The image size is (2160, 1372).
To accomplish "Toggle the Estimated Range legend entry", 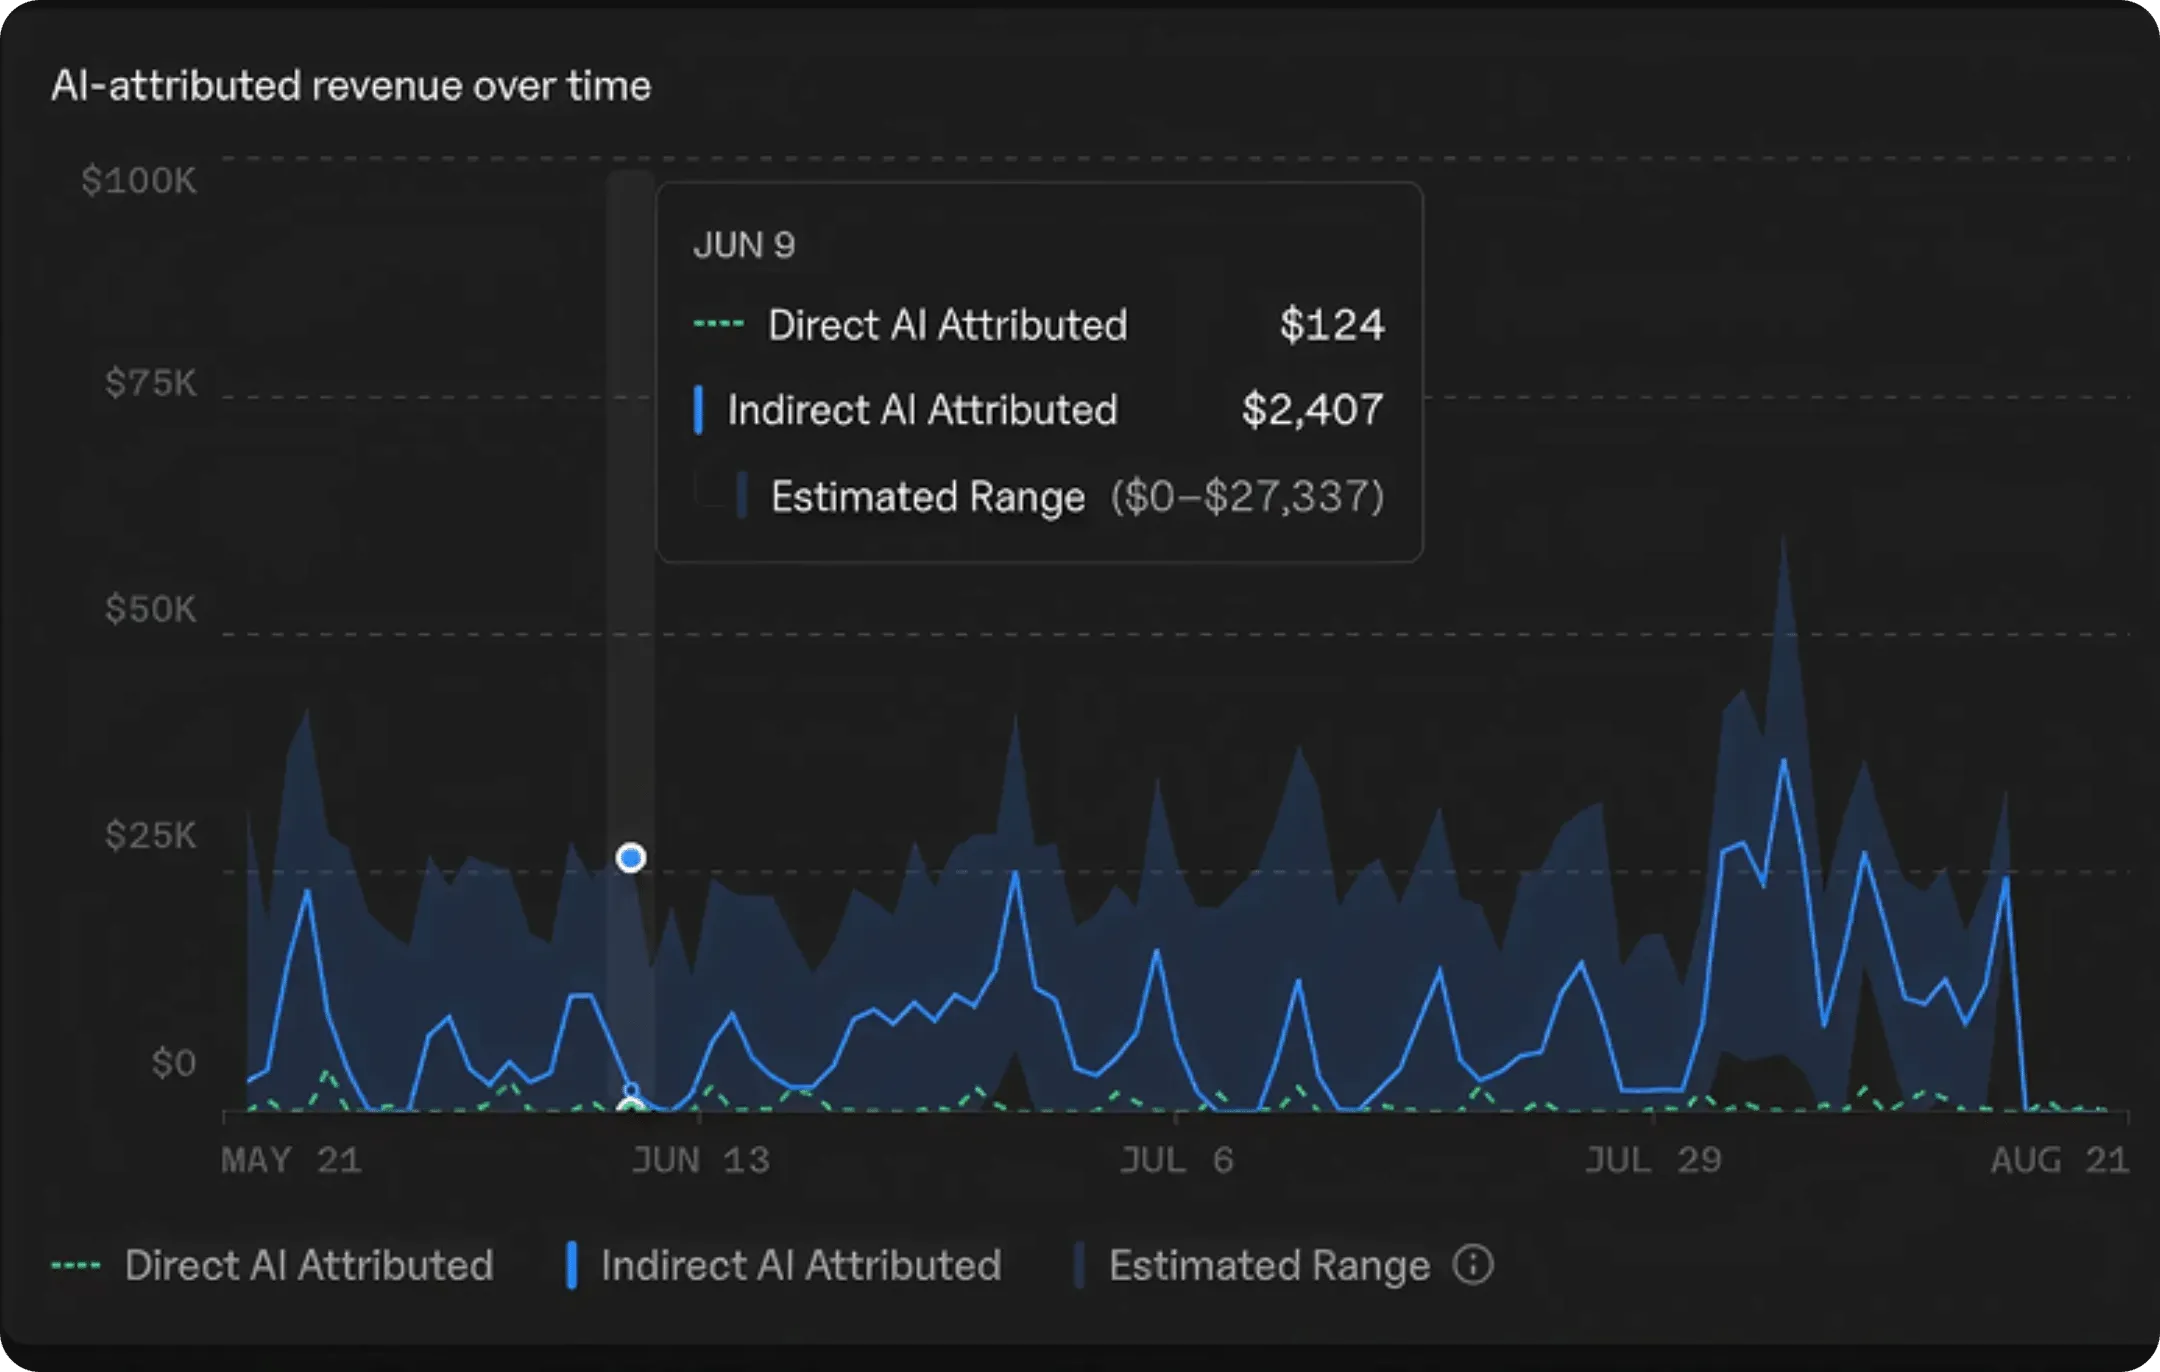I will pos(1252,1265).
